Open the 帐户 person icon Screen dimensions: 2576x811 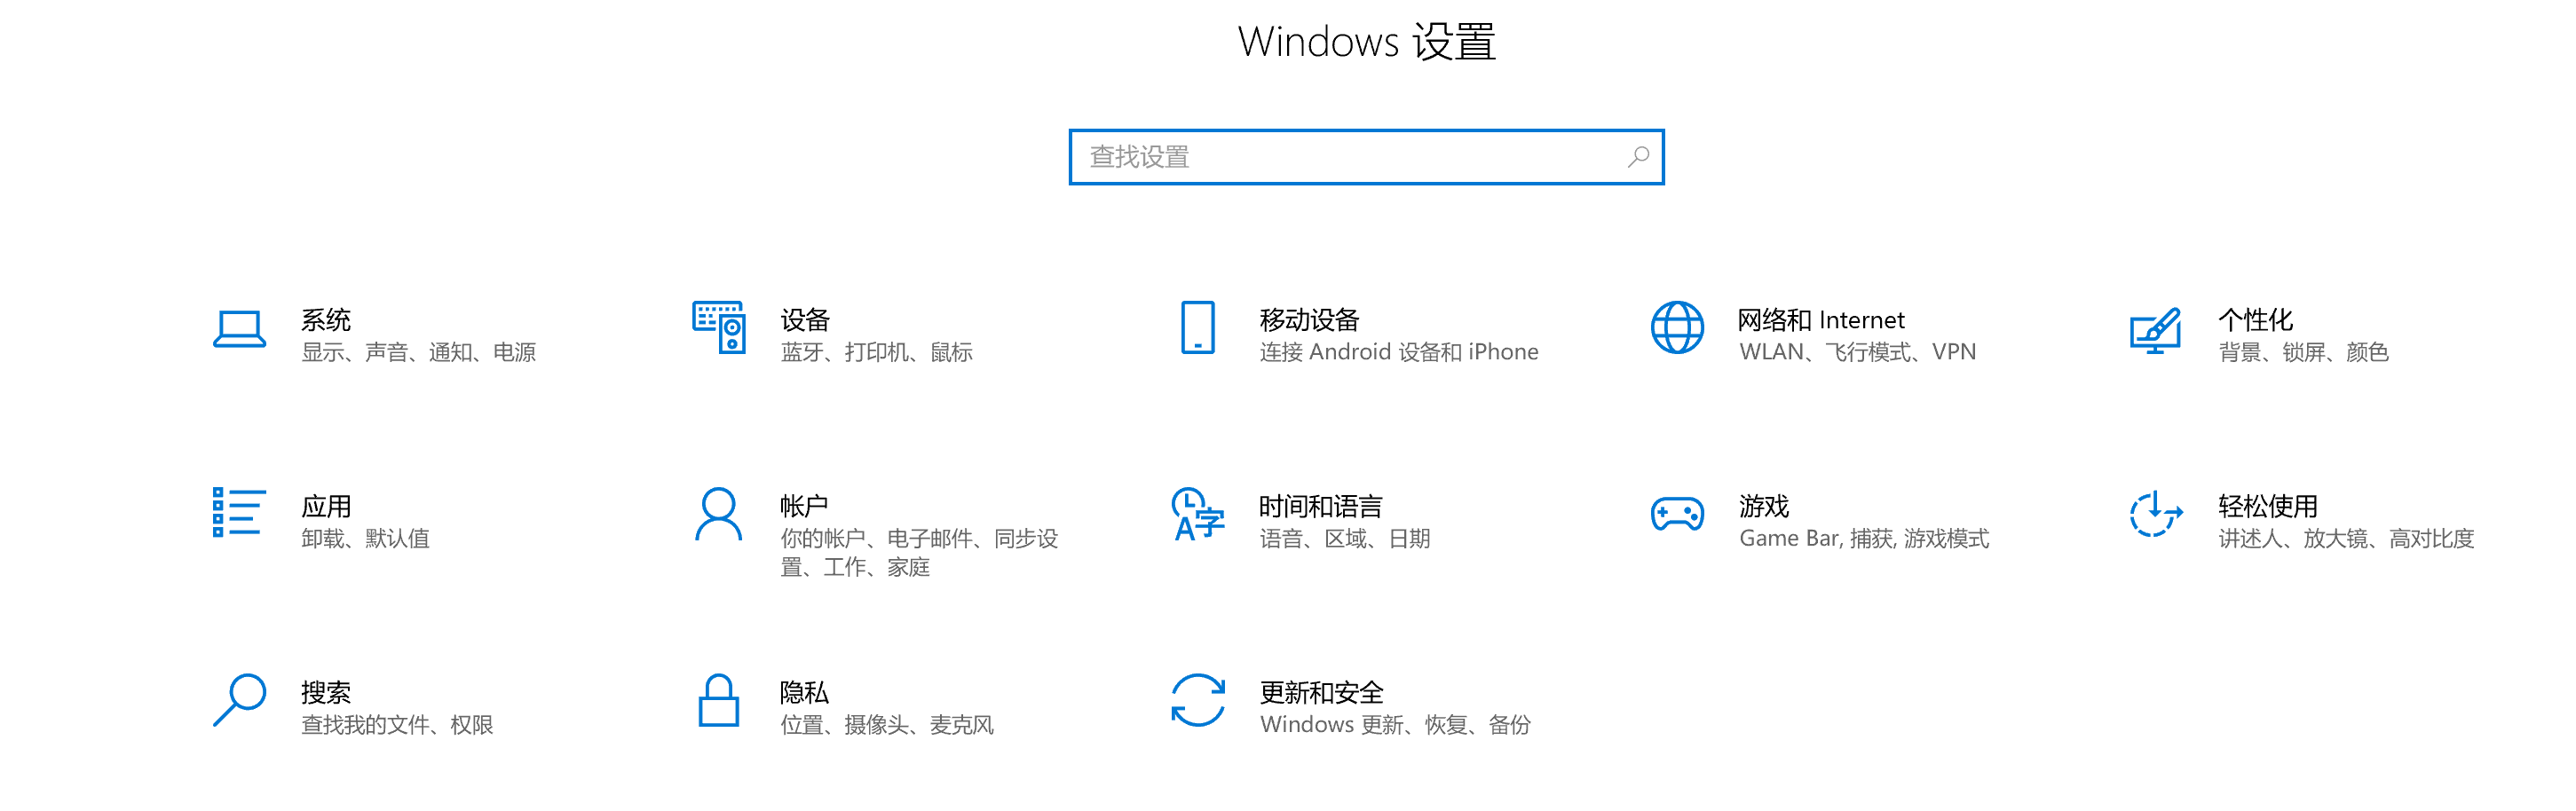(718, 514)
